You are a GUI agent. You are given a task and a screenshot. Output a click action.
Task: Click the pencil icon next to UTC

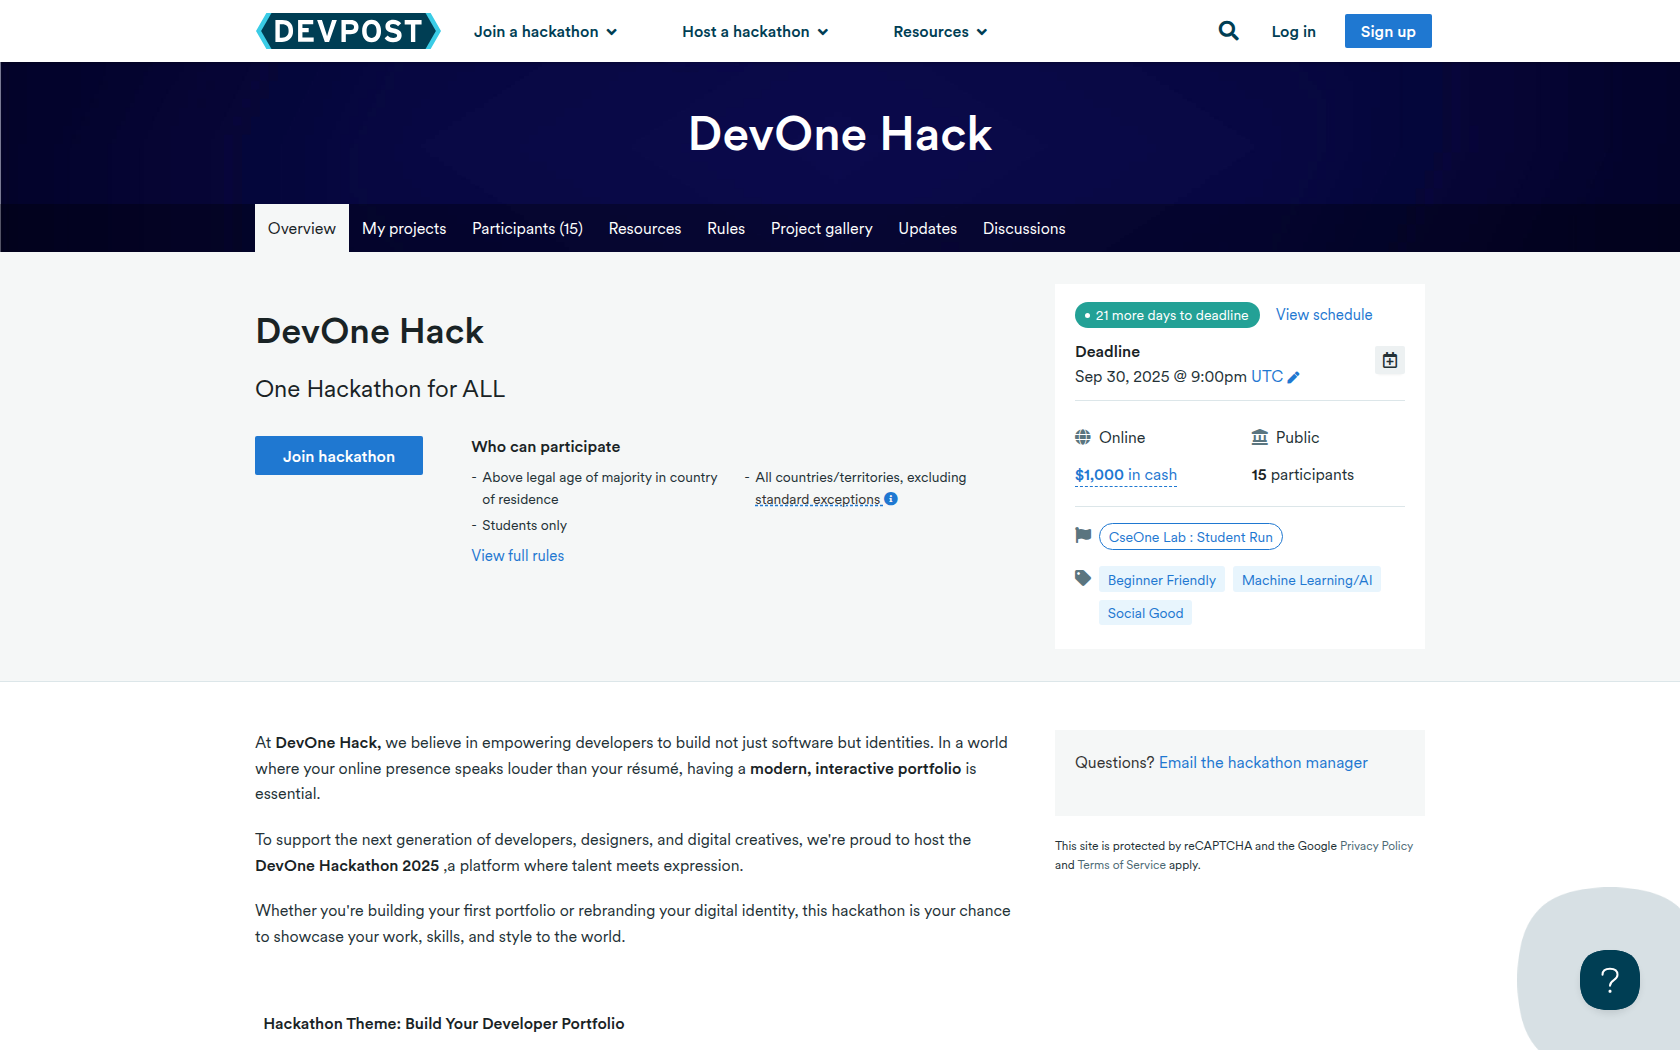click(1293, 377)
